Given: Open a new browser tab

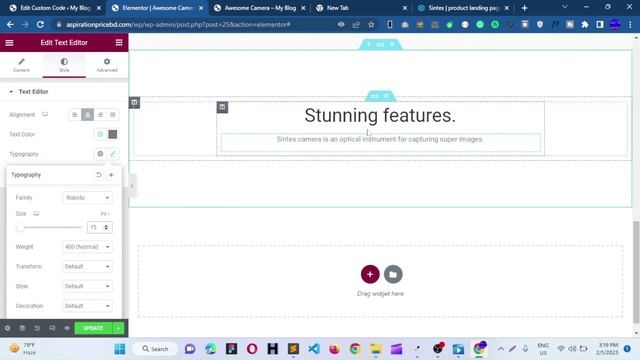Looking at the screenshot, I should [524, 8].
